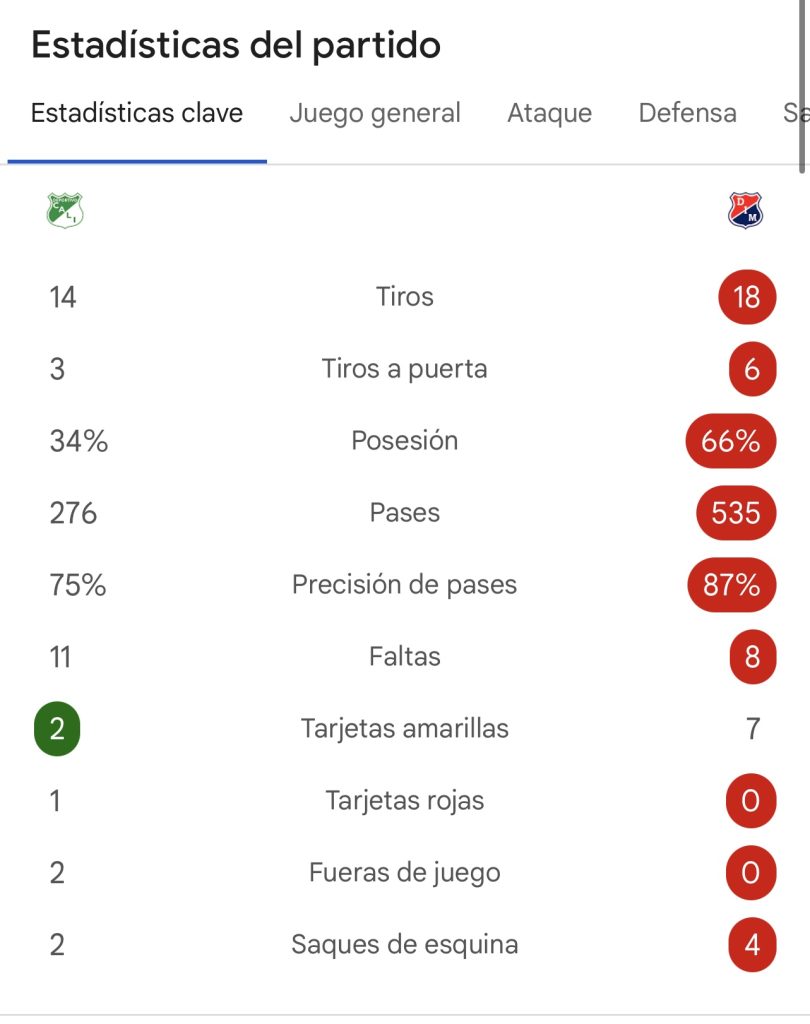Image resolution: width=810 pixels, height=1024 pixels.
Task: Click the Independiente Medellín team crest
Action: 745,210
